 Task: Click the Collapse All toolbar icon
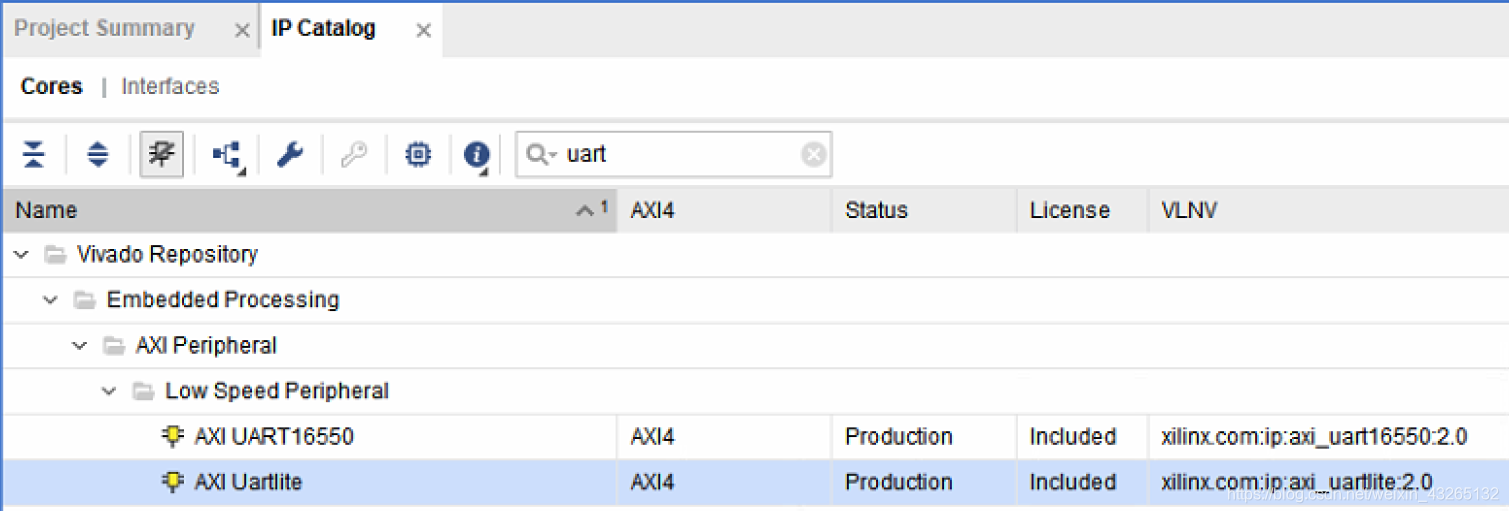point(34,154)
